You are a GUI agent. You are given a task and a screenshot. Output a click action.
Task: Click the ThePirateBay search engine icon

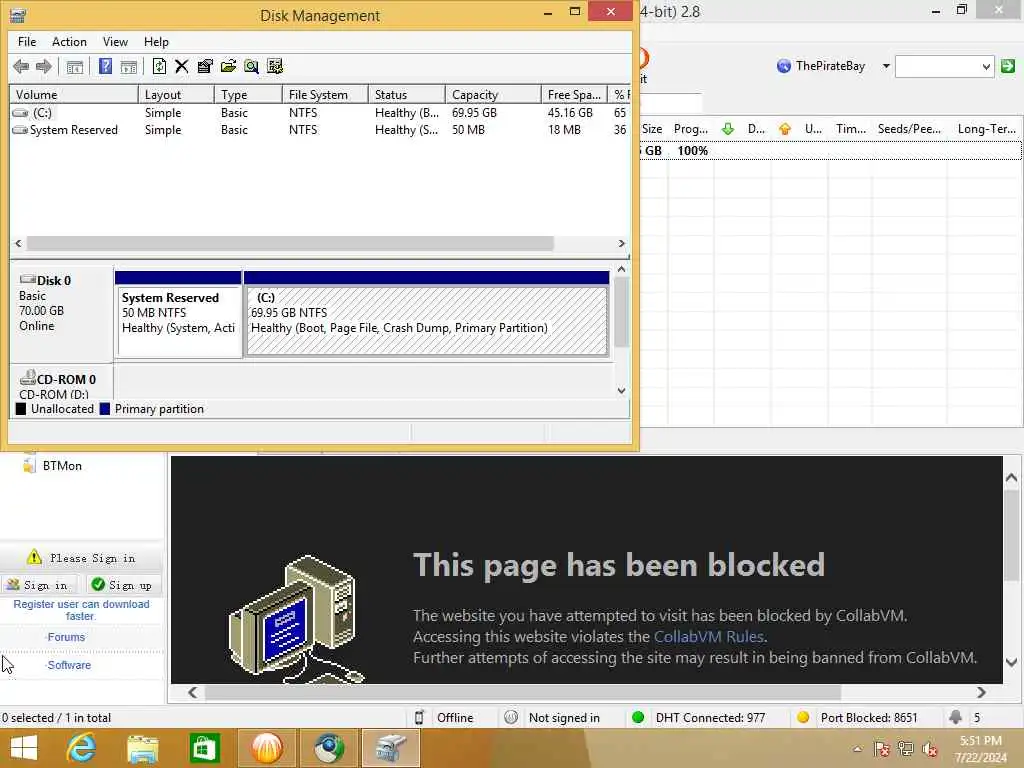click(784, 66)
